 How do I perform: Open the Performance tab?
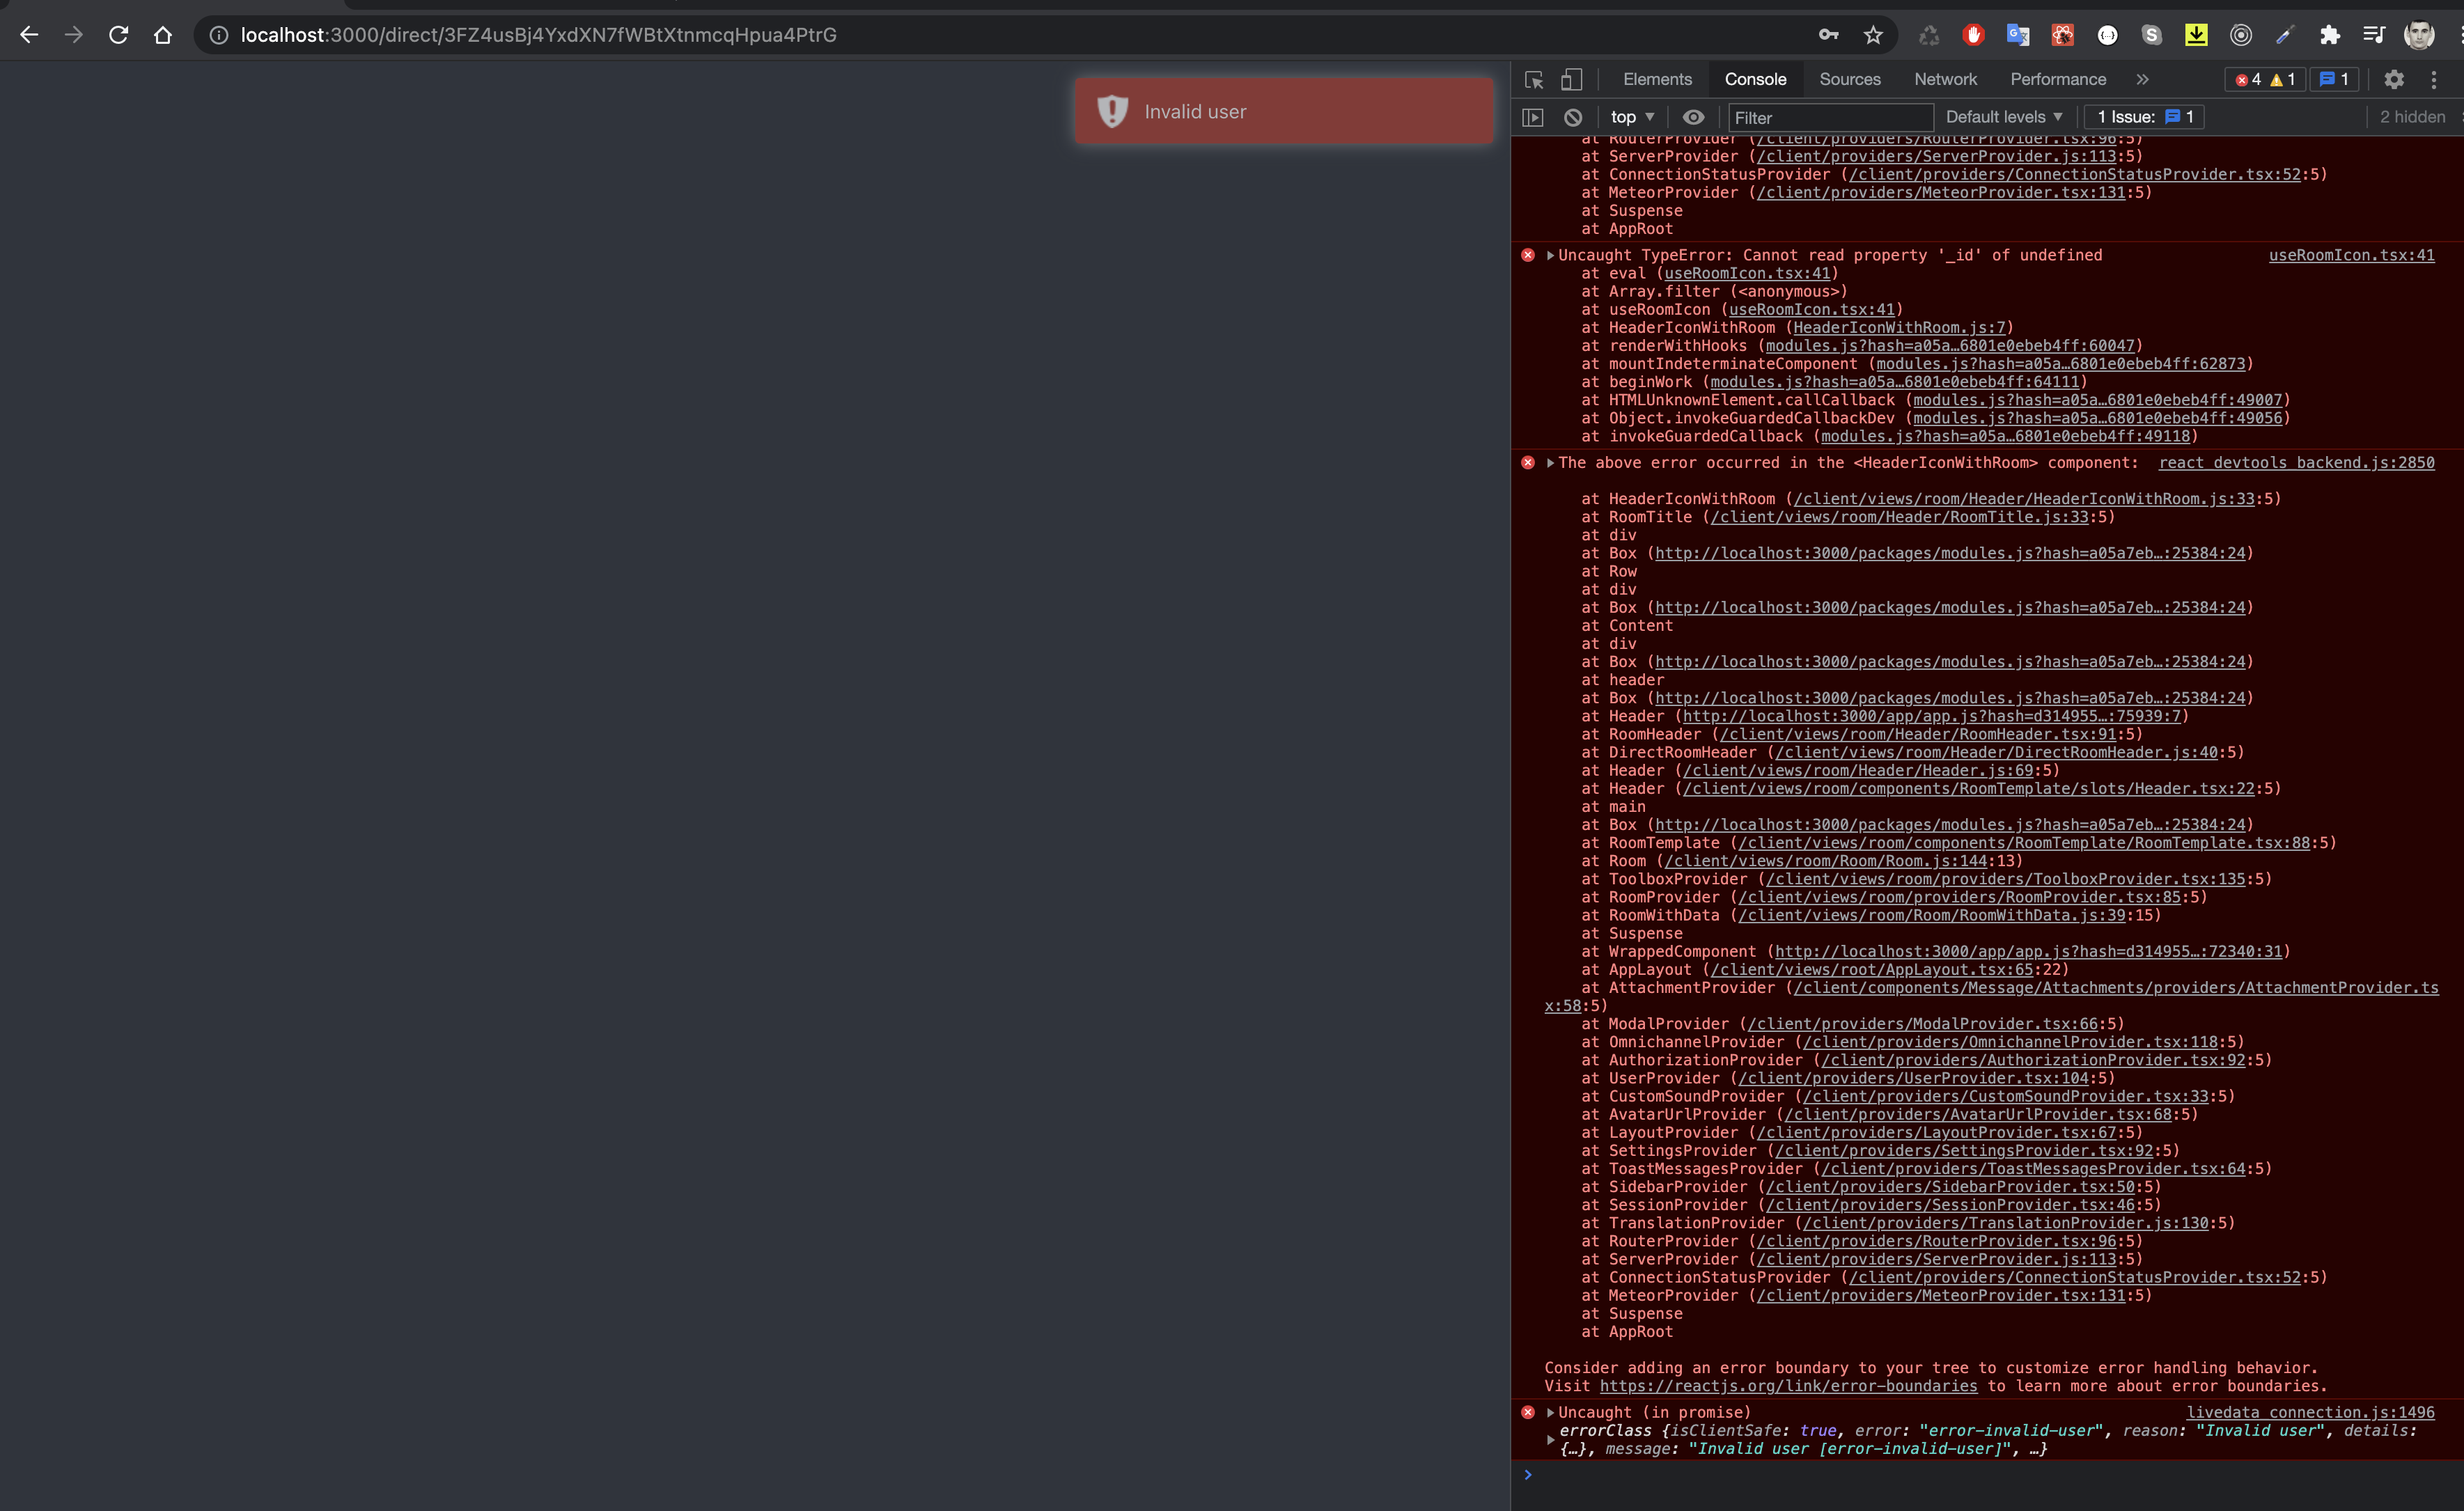tap(2058, 79)
